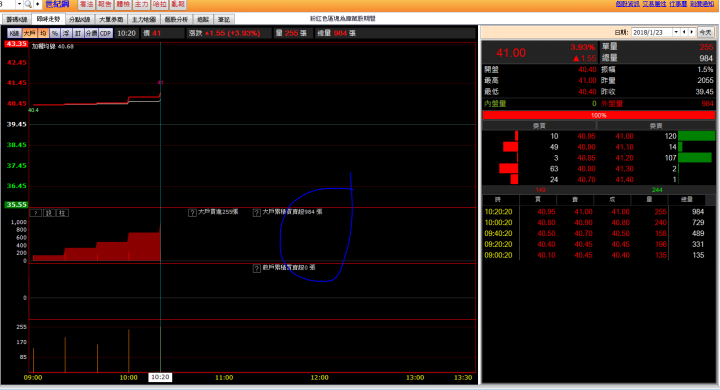Open the second link in the top-right row
720x390 pixels.
click(654, 4)
